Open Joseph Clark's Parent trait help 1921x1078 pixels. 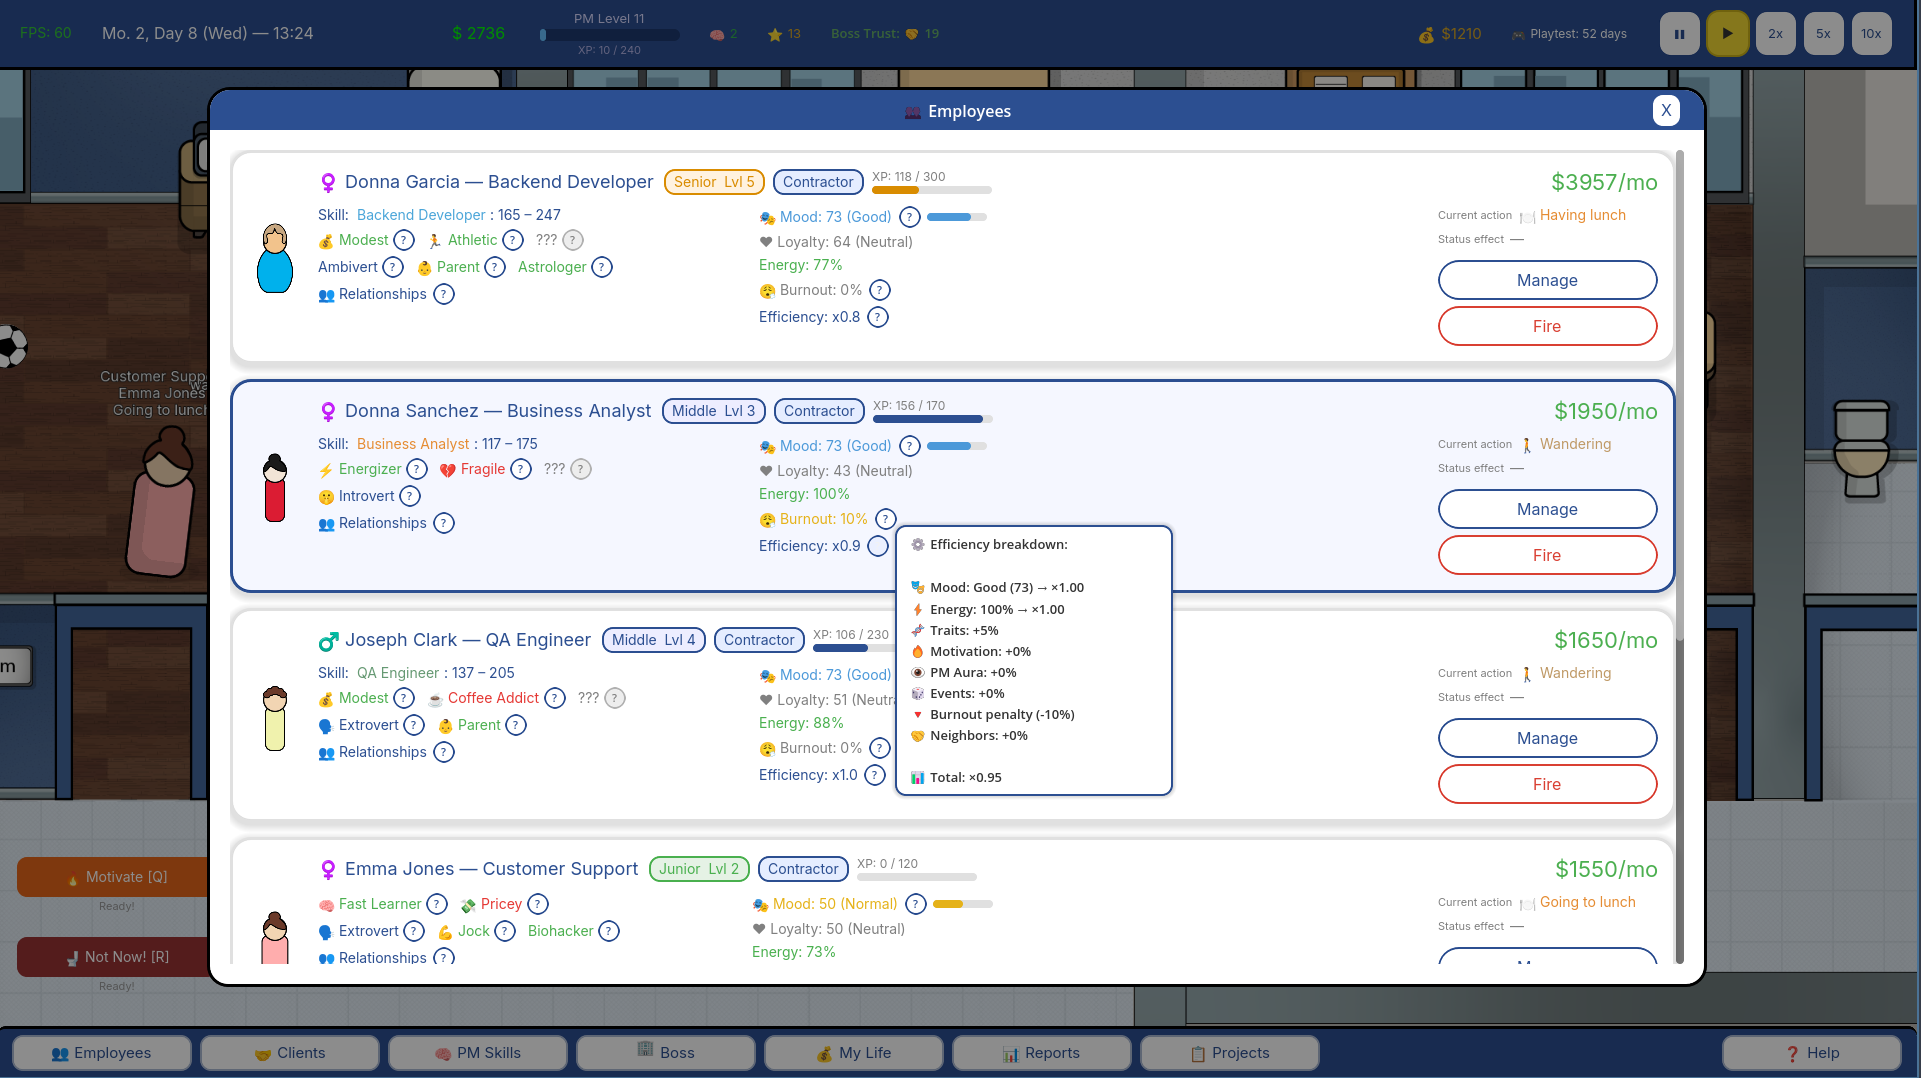click(x=516, y=725)
